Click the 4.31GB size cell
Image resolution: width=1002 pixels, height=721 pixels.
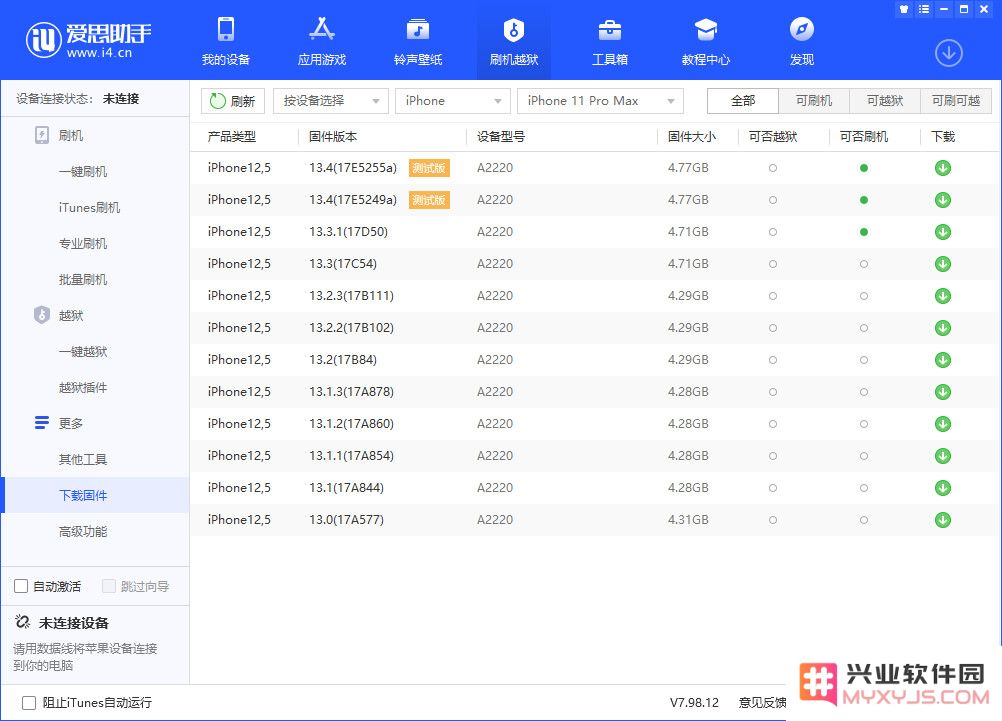point(688,520)
